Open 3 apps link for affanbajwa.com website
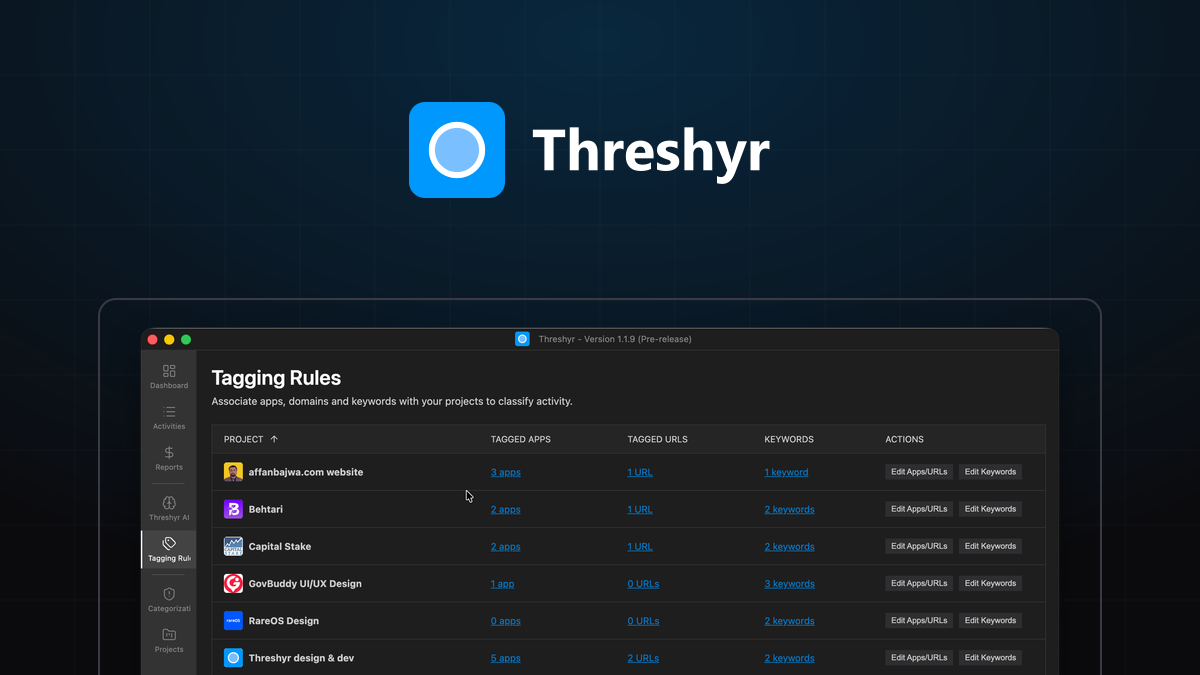 tap(505, 472)
